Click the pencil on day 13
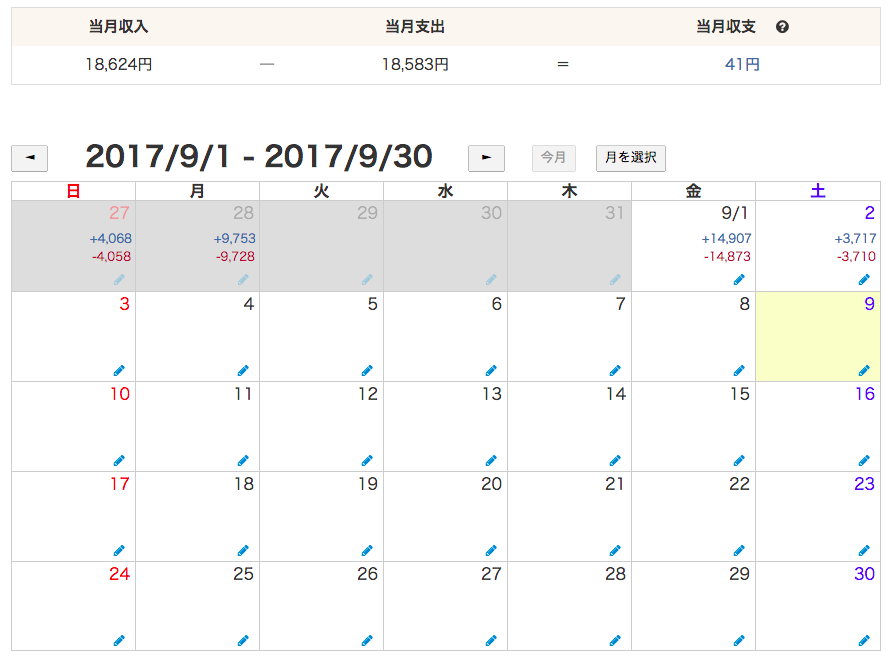The height and width of the screenshot is (665, 894). [x=491, y=460]
